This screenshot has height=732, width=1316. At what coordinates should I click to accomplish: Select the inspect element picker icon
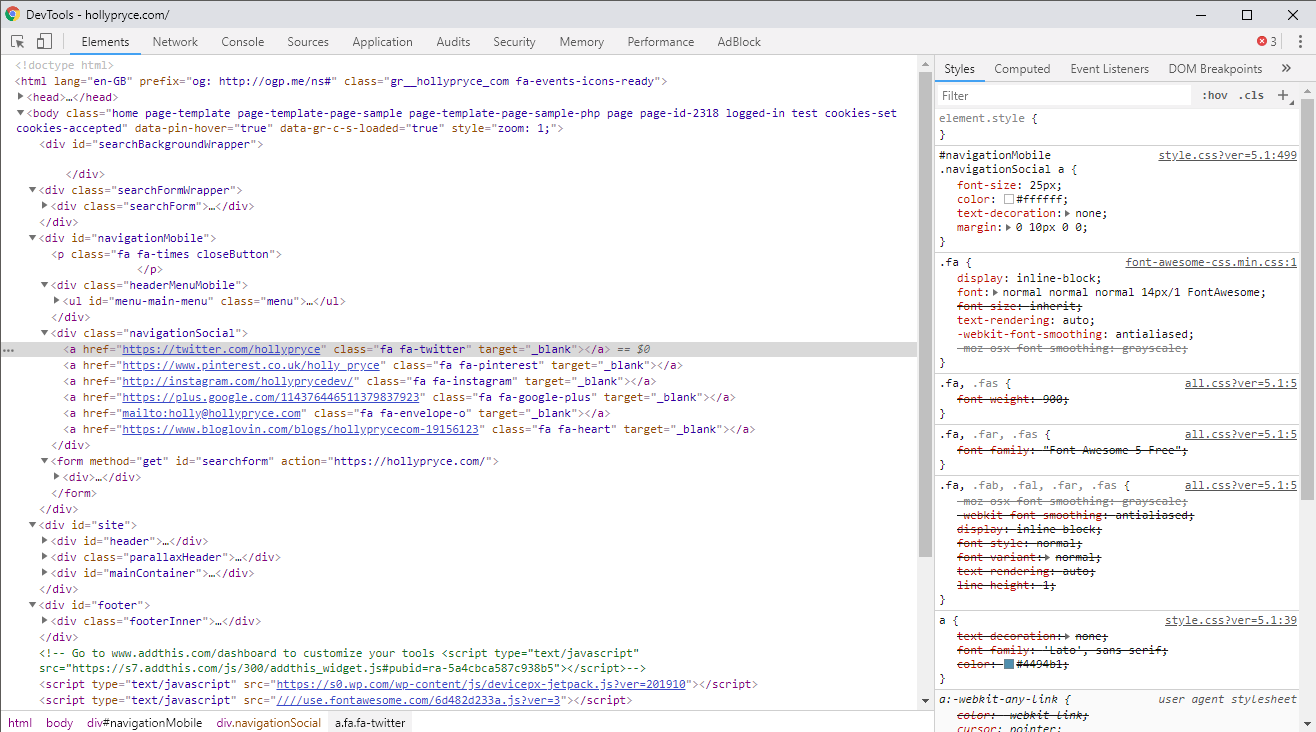tap(16, 41)
